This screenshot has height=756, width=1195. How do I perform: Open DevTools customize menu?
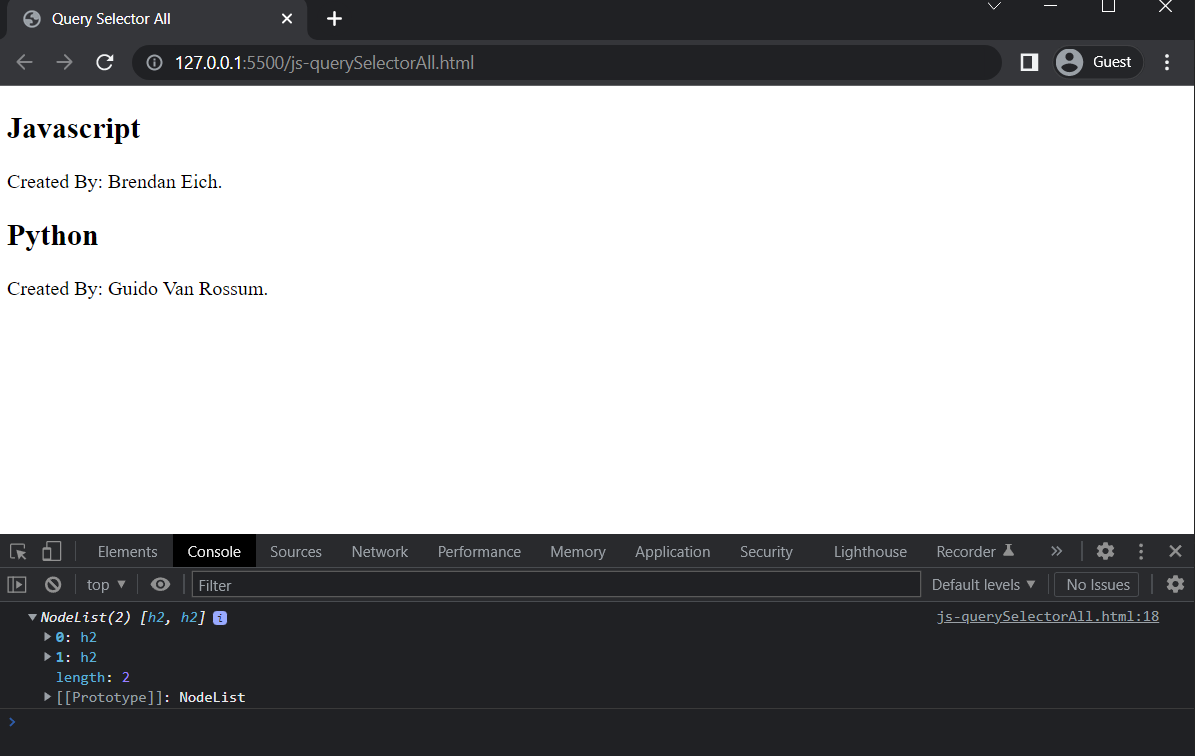tap(1141, 551)
